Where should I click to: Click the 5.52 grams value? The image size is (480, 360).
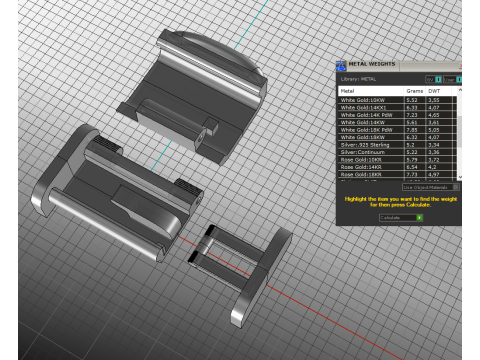point(412,100)
